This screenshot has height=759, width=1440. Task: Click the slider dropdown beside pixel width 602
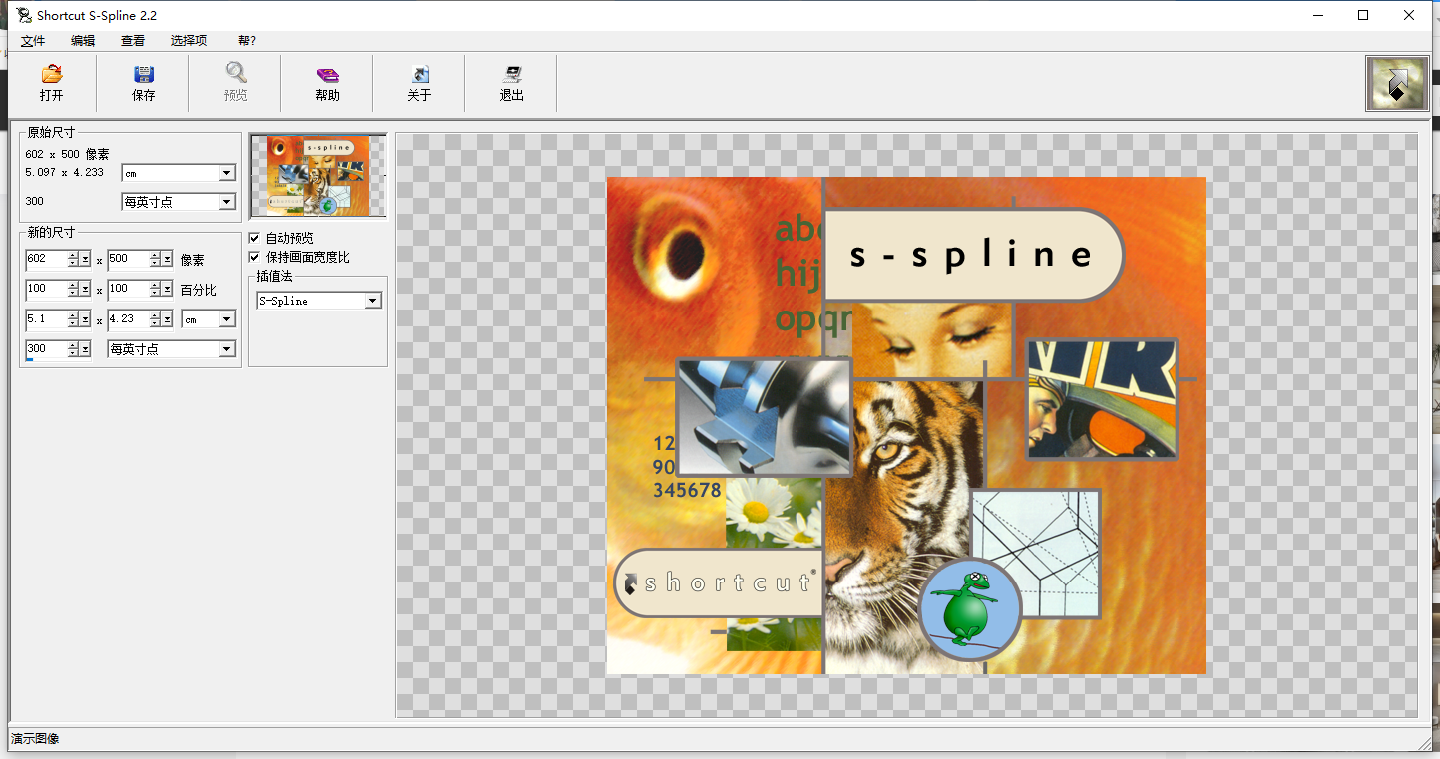click(x=86, y=259)
